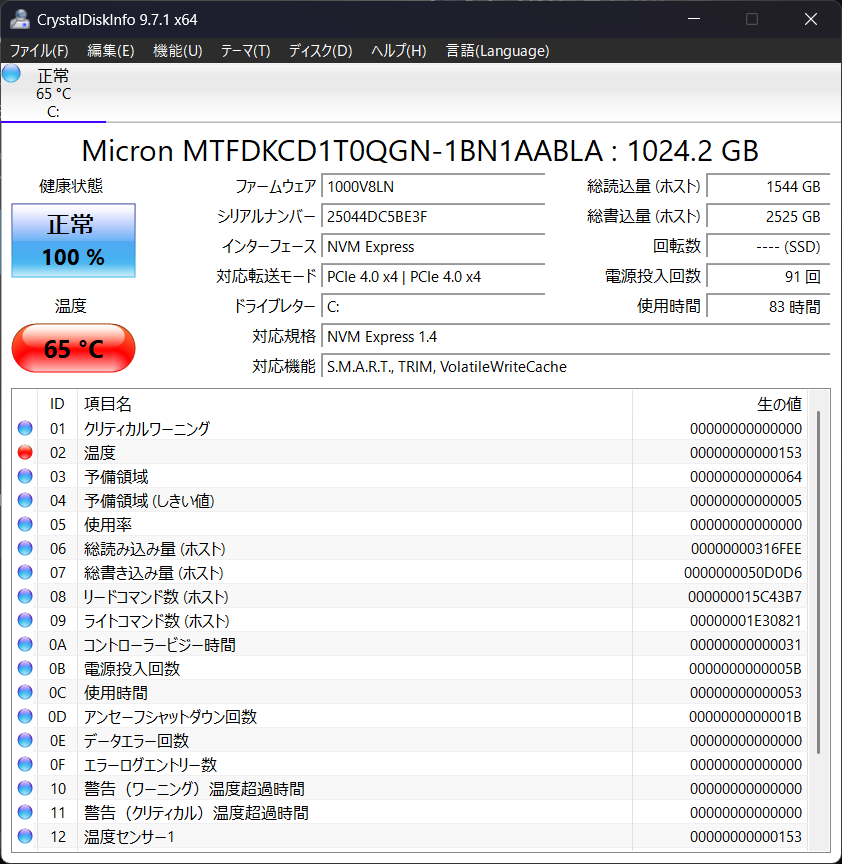842x864 pixels.
Task: Click total host reads value 1544 GB
Action: pos(768,187)
